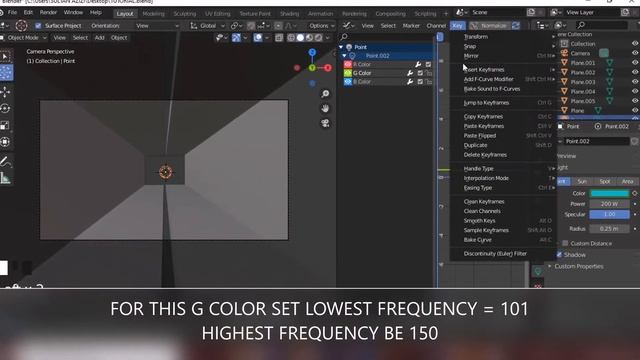
Task: Click the Power value field
Action: [x=609, y=204]
